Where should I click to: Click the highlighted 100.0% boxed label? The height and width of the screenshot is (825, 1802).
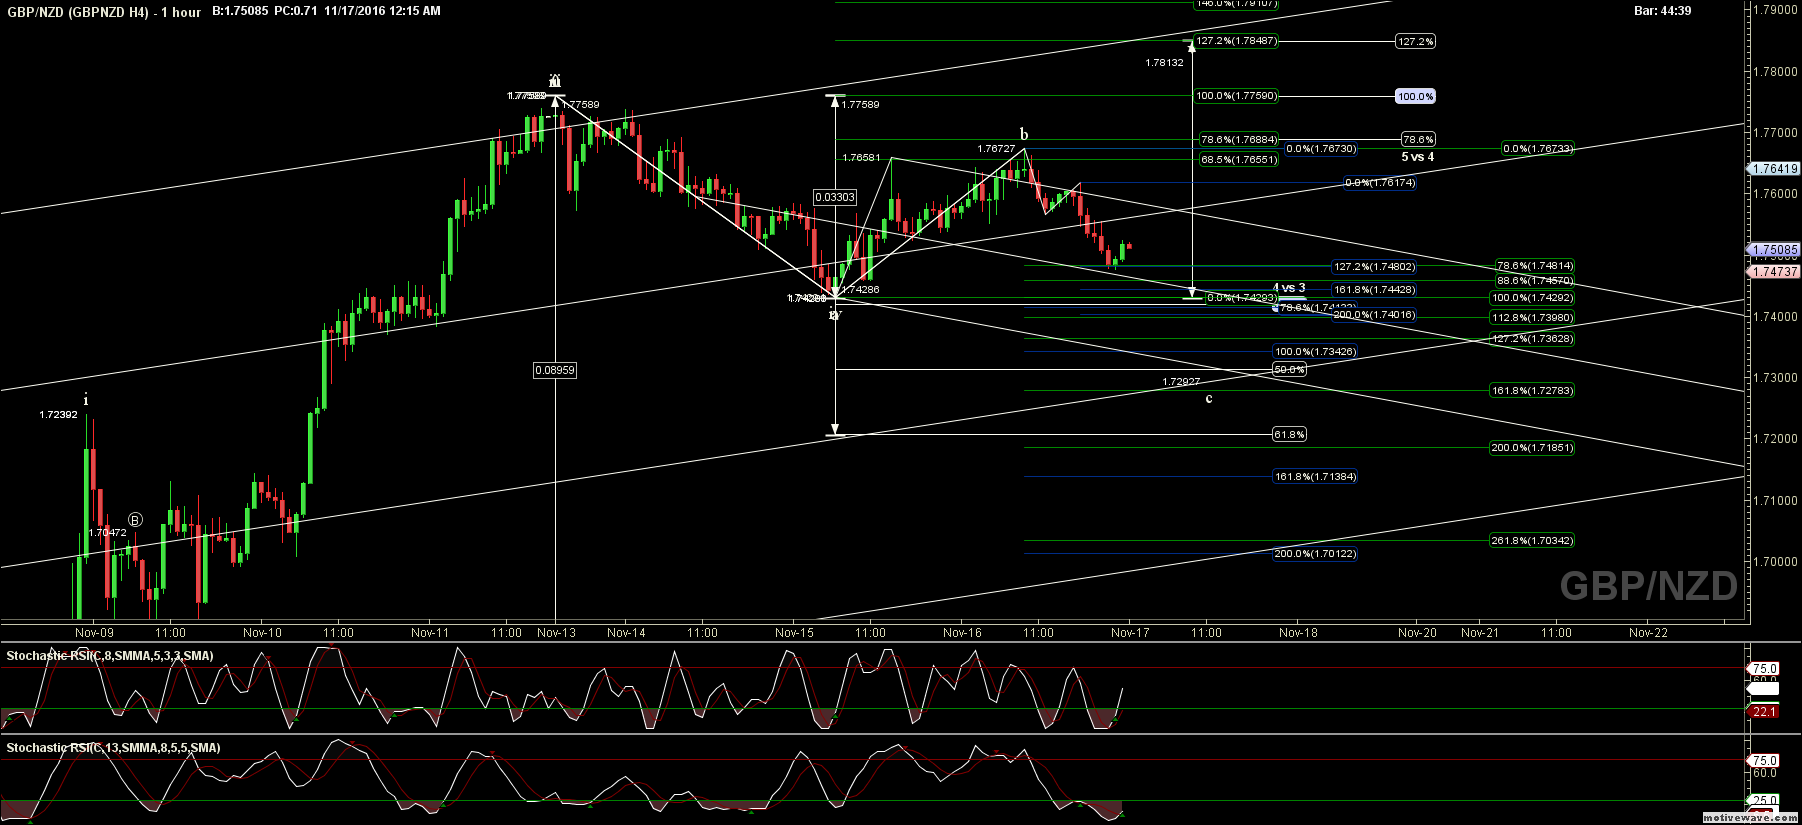1416,97
